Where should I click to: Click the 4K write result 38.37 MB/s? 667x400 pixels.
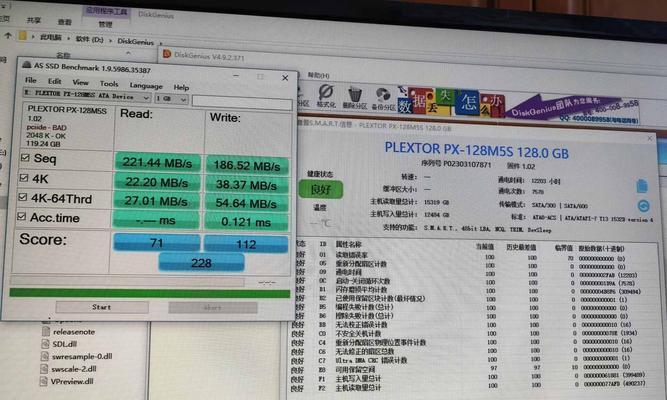coord(247,185)
